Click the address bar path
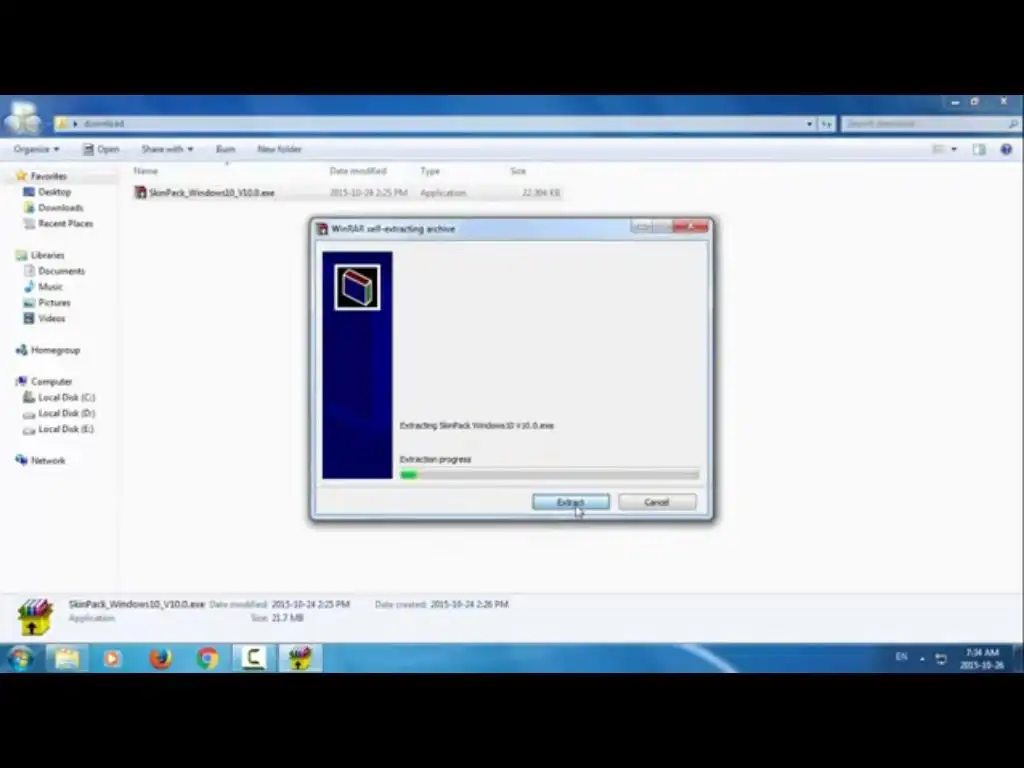 coord(103,123)
